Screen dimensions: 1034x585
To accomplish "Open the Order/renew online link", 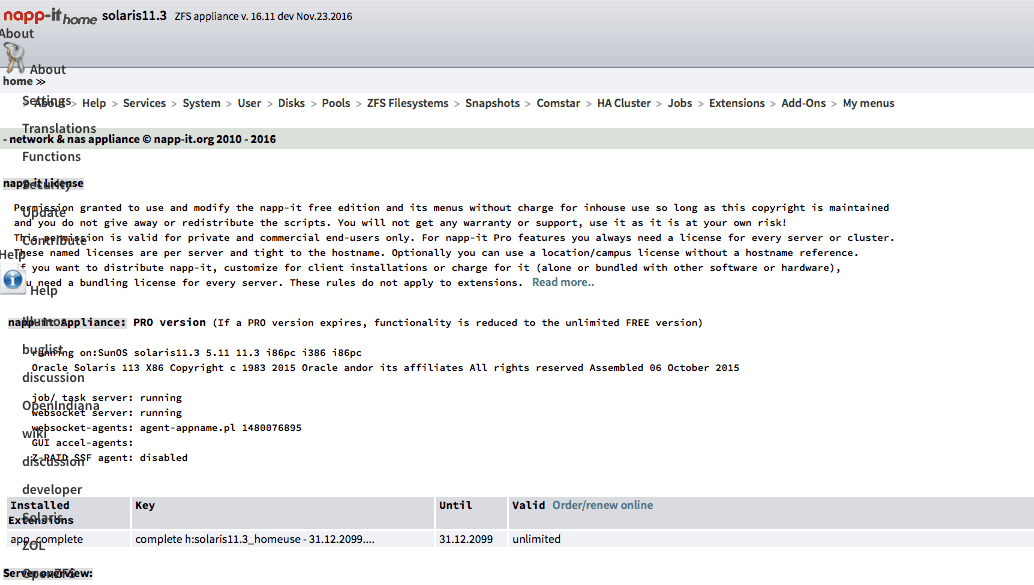I will [603, 505].
